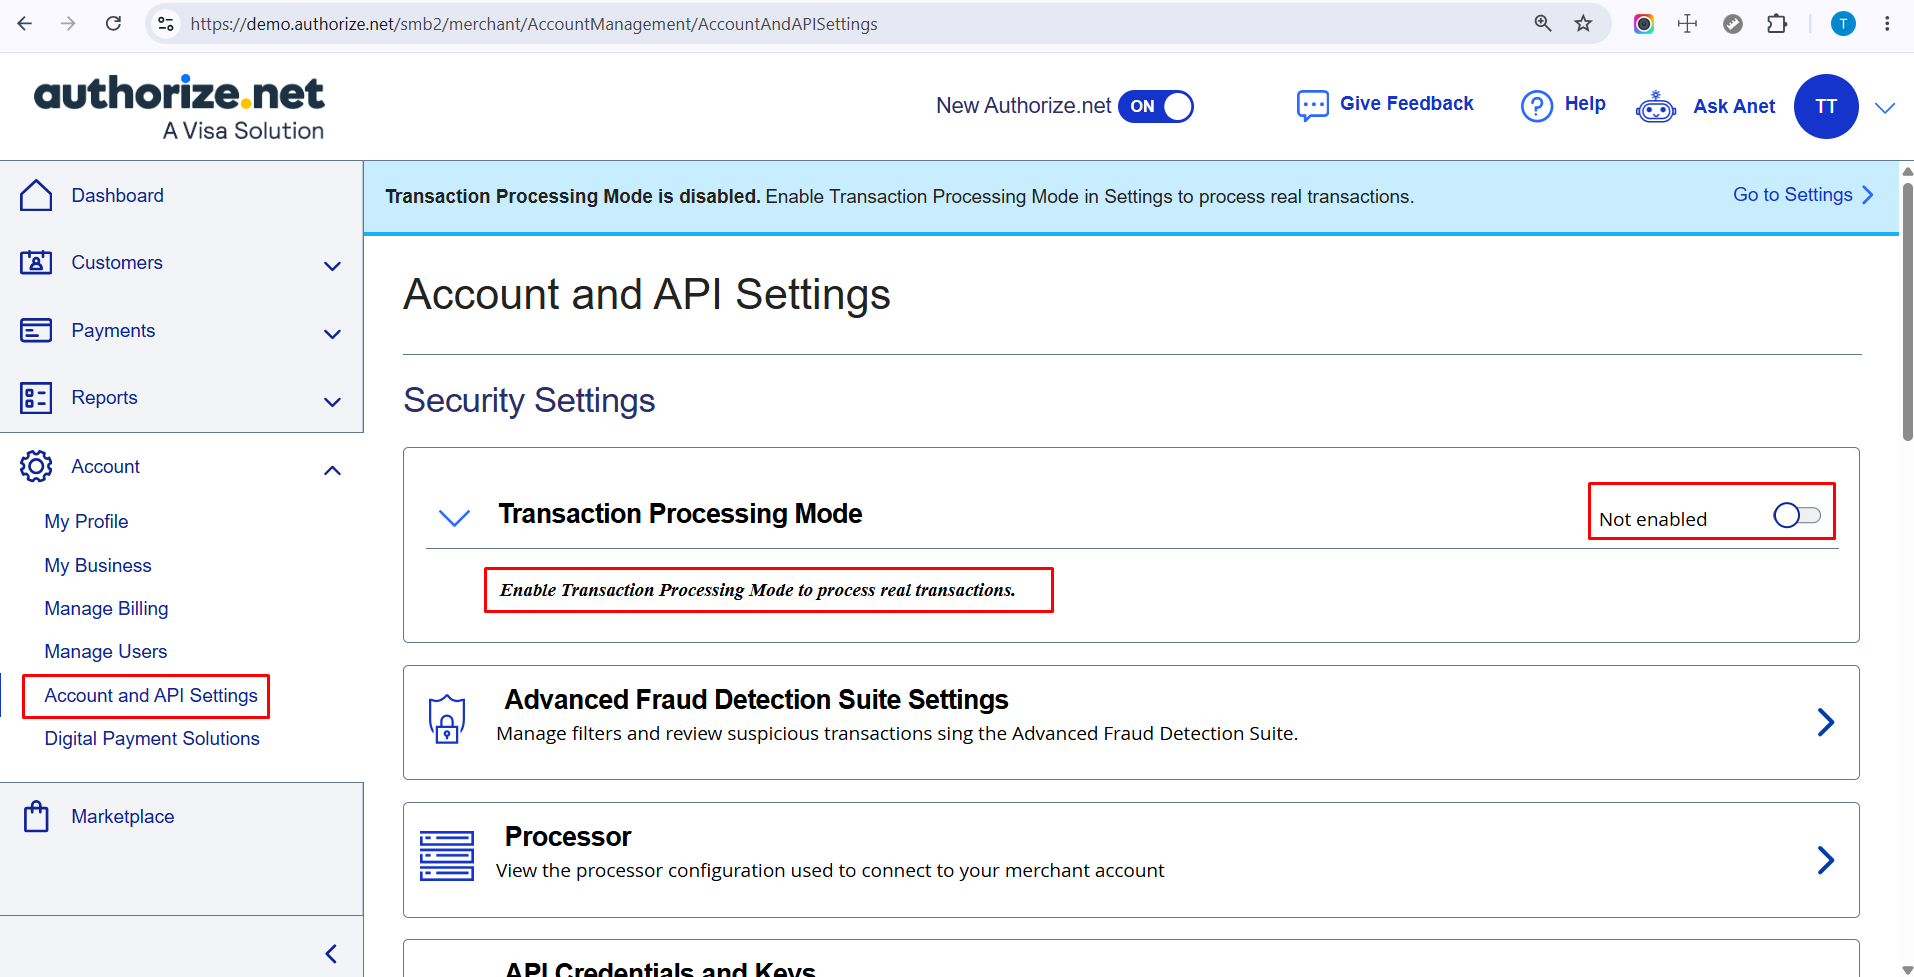The image size is (1914, 977).
Task: Click the zoom magnifier icon in address bar
Action: tap(1543, 23)
